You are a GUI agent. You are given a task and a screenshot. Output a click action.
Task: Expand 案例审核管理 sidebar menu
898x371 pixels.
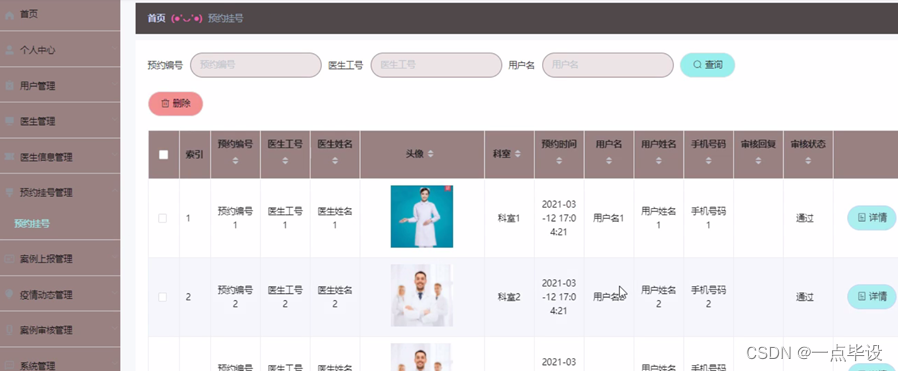[x=60, y=330]
